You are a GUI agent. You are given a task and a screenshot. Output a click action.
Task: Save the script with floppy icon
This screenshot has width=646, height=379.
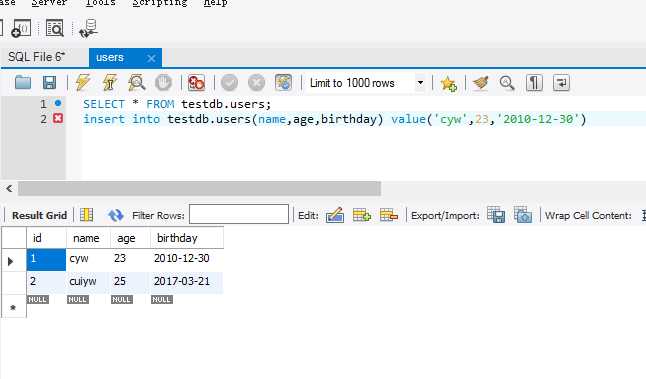click(49, 83)
